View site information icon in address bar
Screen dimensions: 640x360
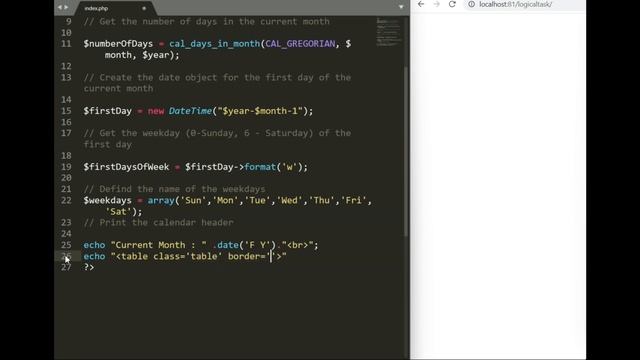[x=471, y=4]
